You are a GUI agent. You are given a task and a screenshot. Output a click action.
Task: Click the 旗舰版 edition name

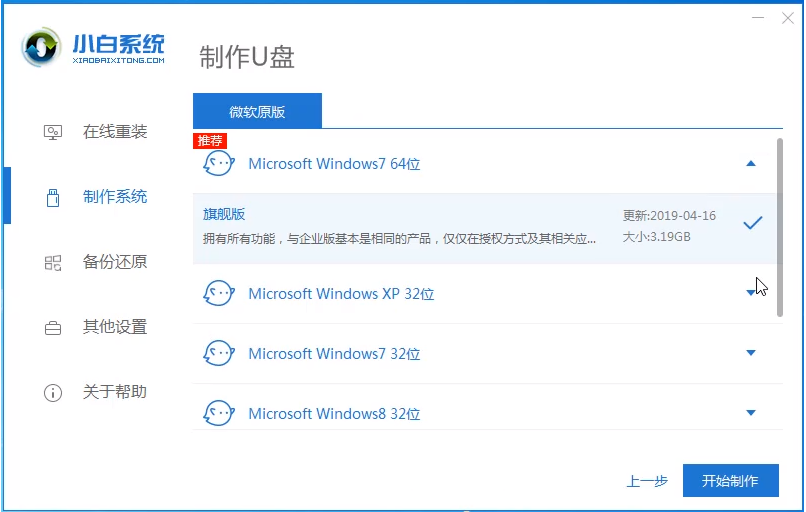click(224, 214)
